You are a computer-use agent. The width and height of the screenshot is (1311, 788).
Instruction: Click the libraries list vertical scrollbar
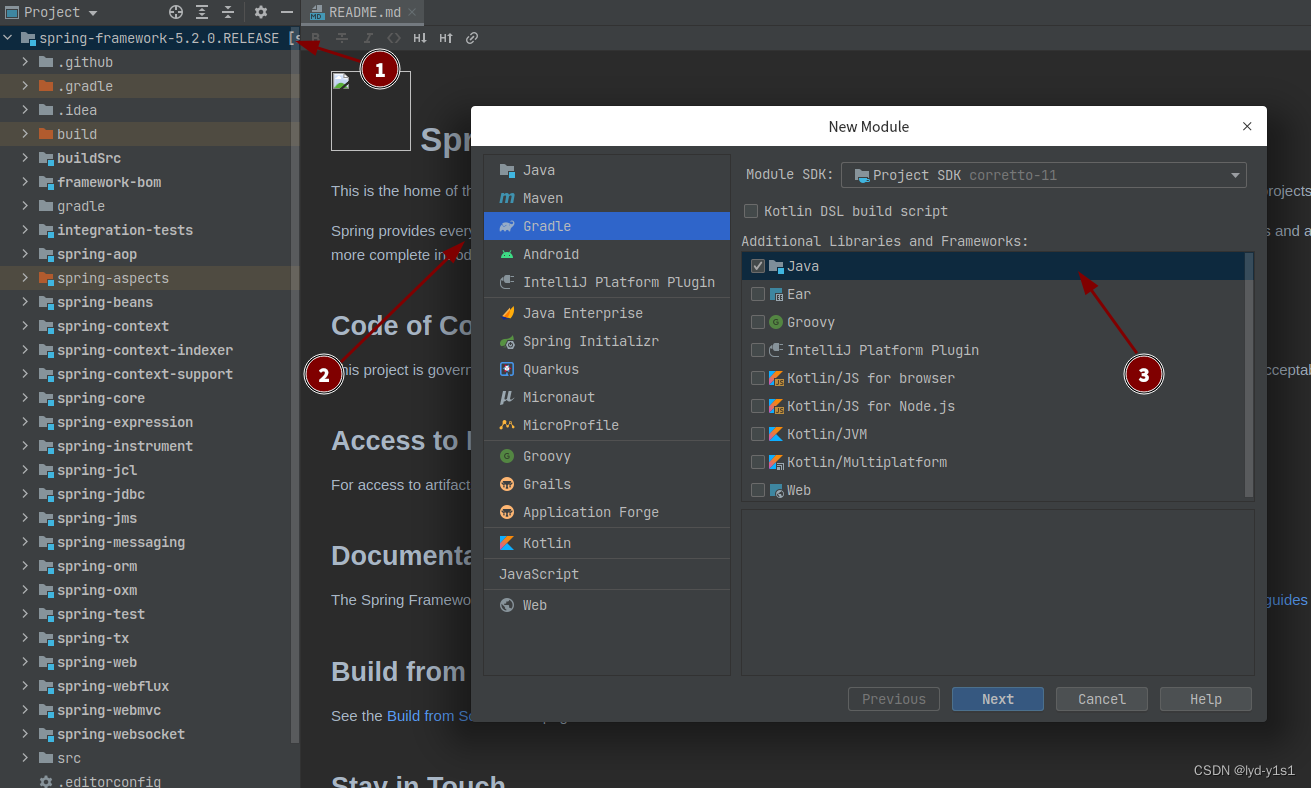click(x=1249, y=375)
